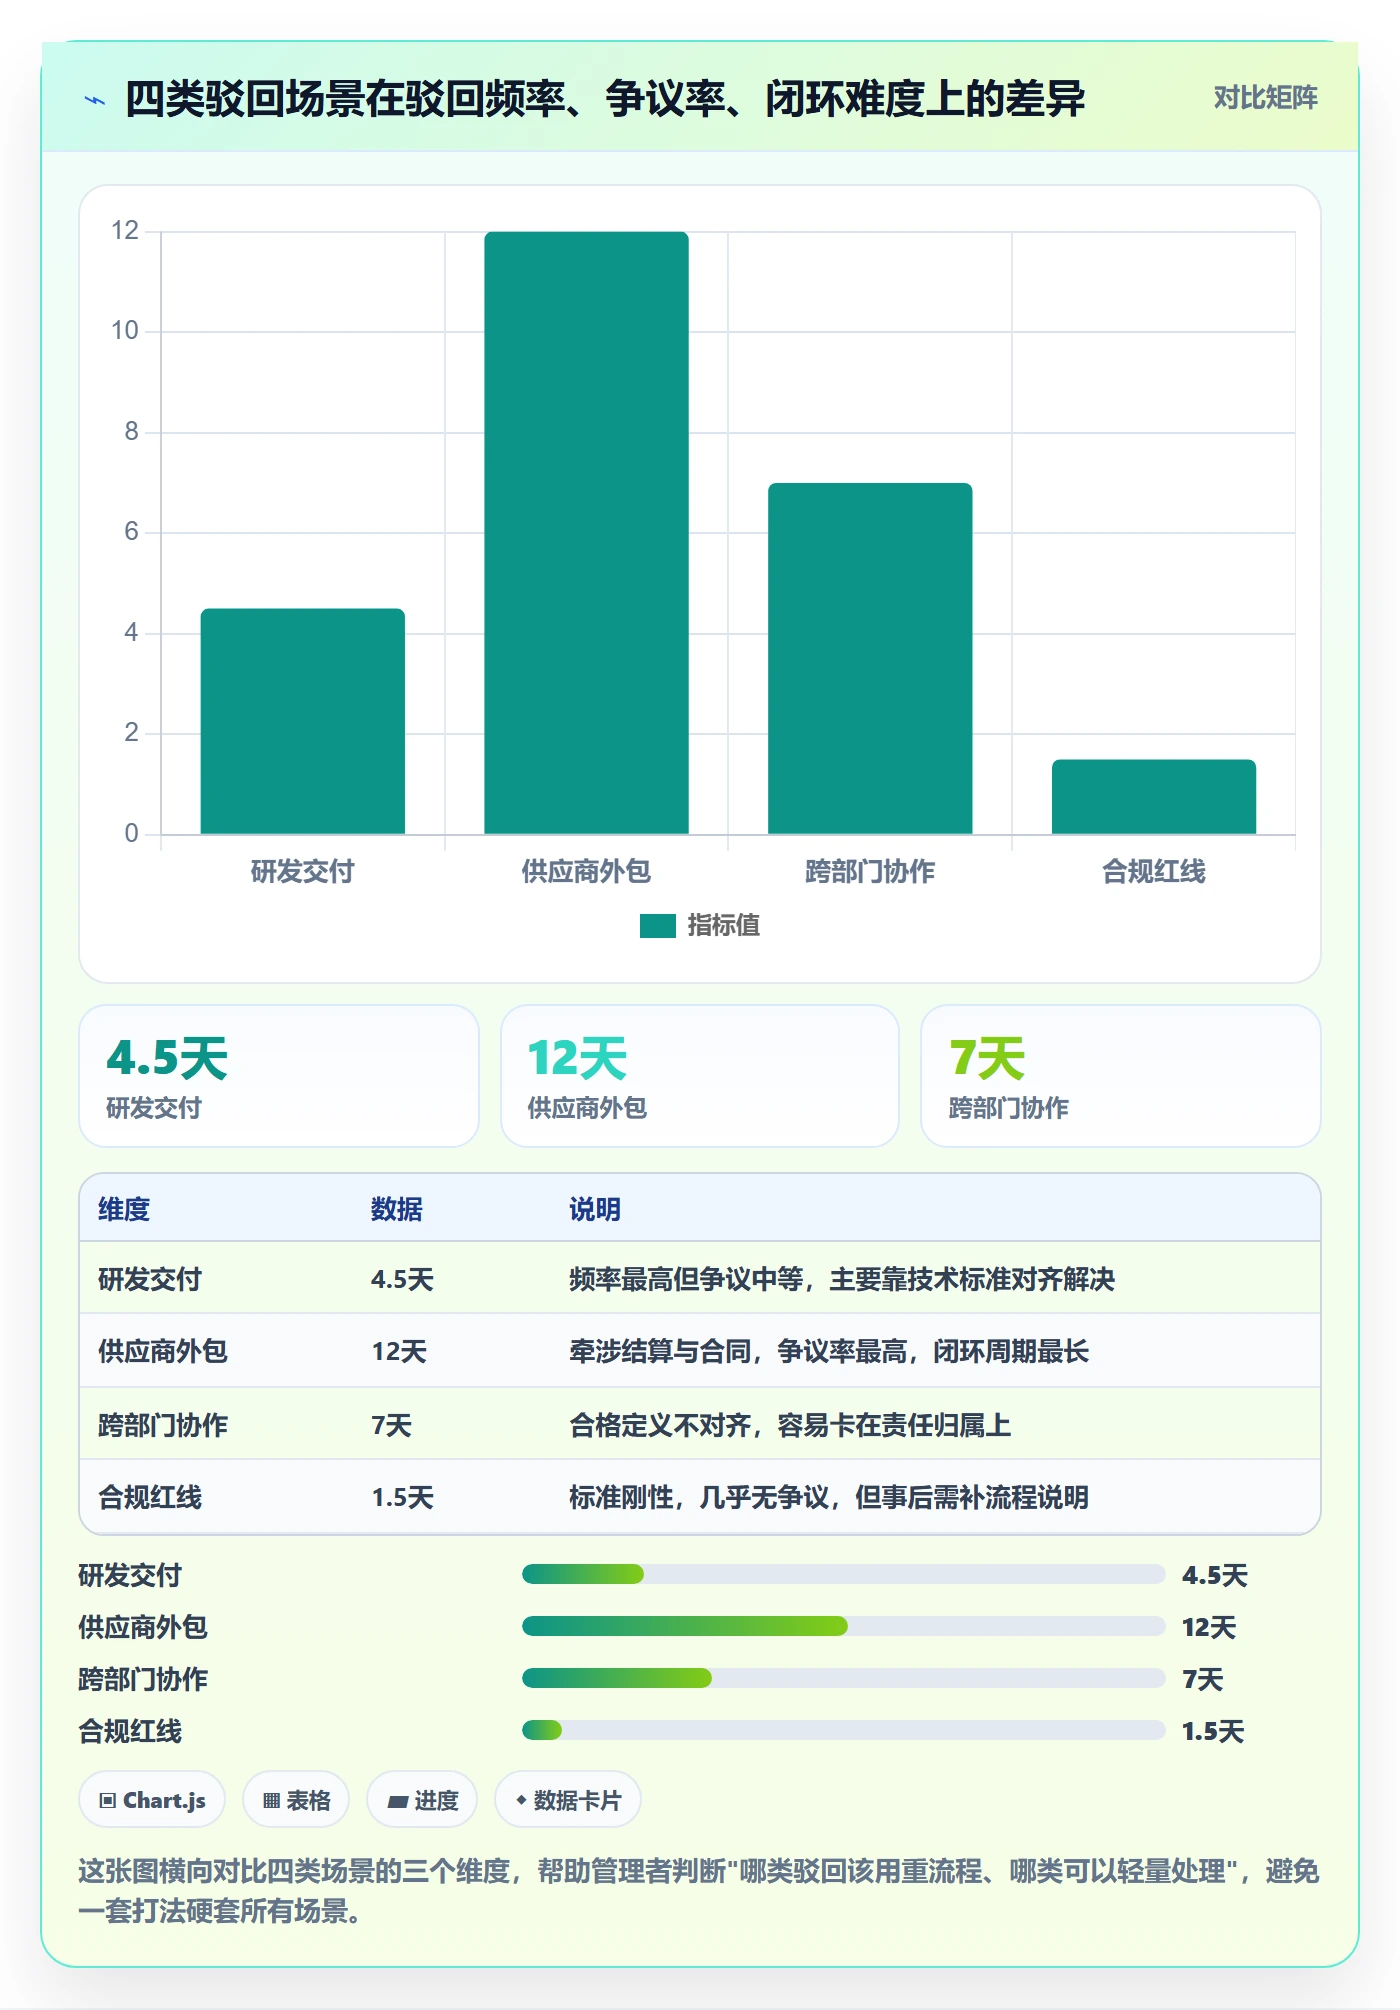The image size is (1400, 2010).
Task: Select 合规红线 cell in table
Action: 150,1497
